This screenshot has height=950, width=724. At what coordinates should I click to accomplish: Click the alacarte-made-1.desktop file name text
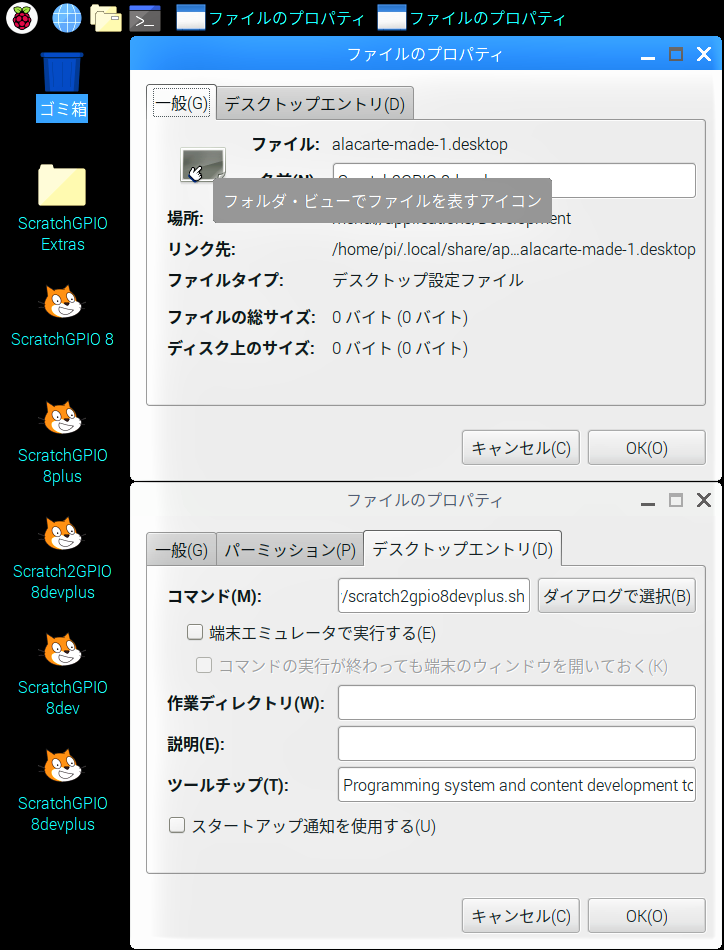point(420,145)
